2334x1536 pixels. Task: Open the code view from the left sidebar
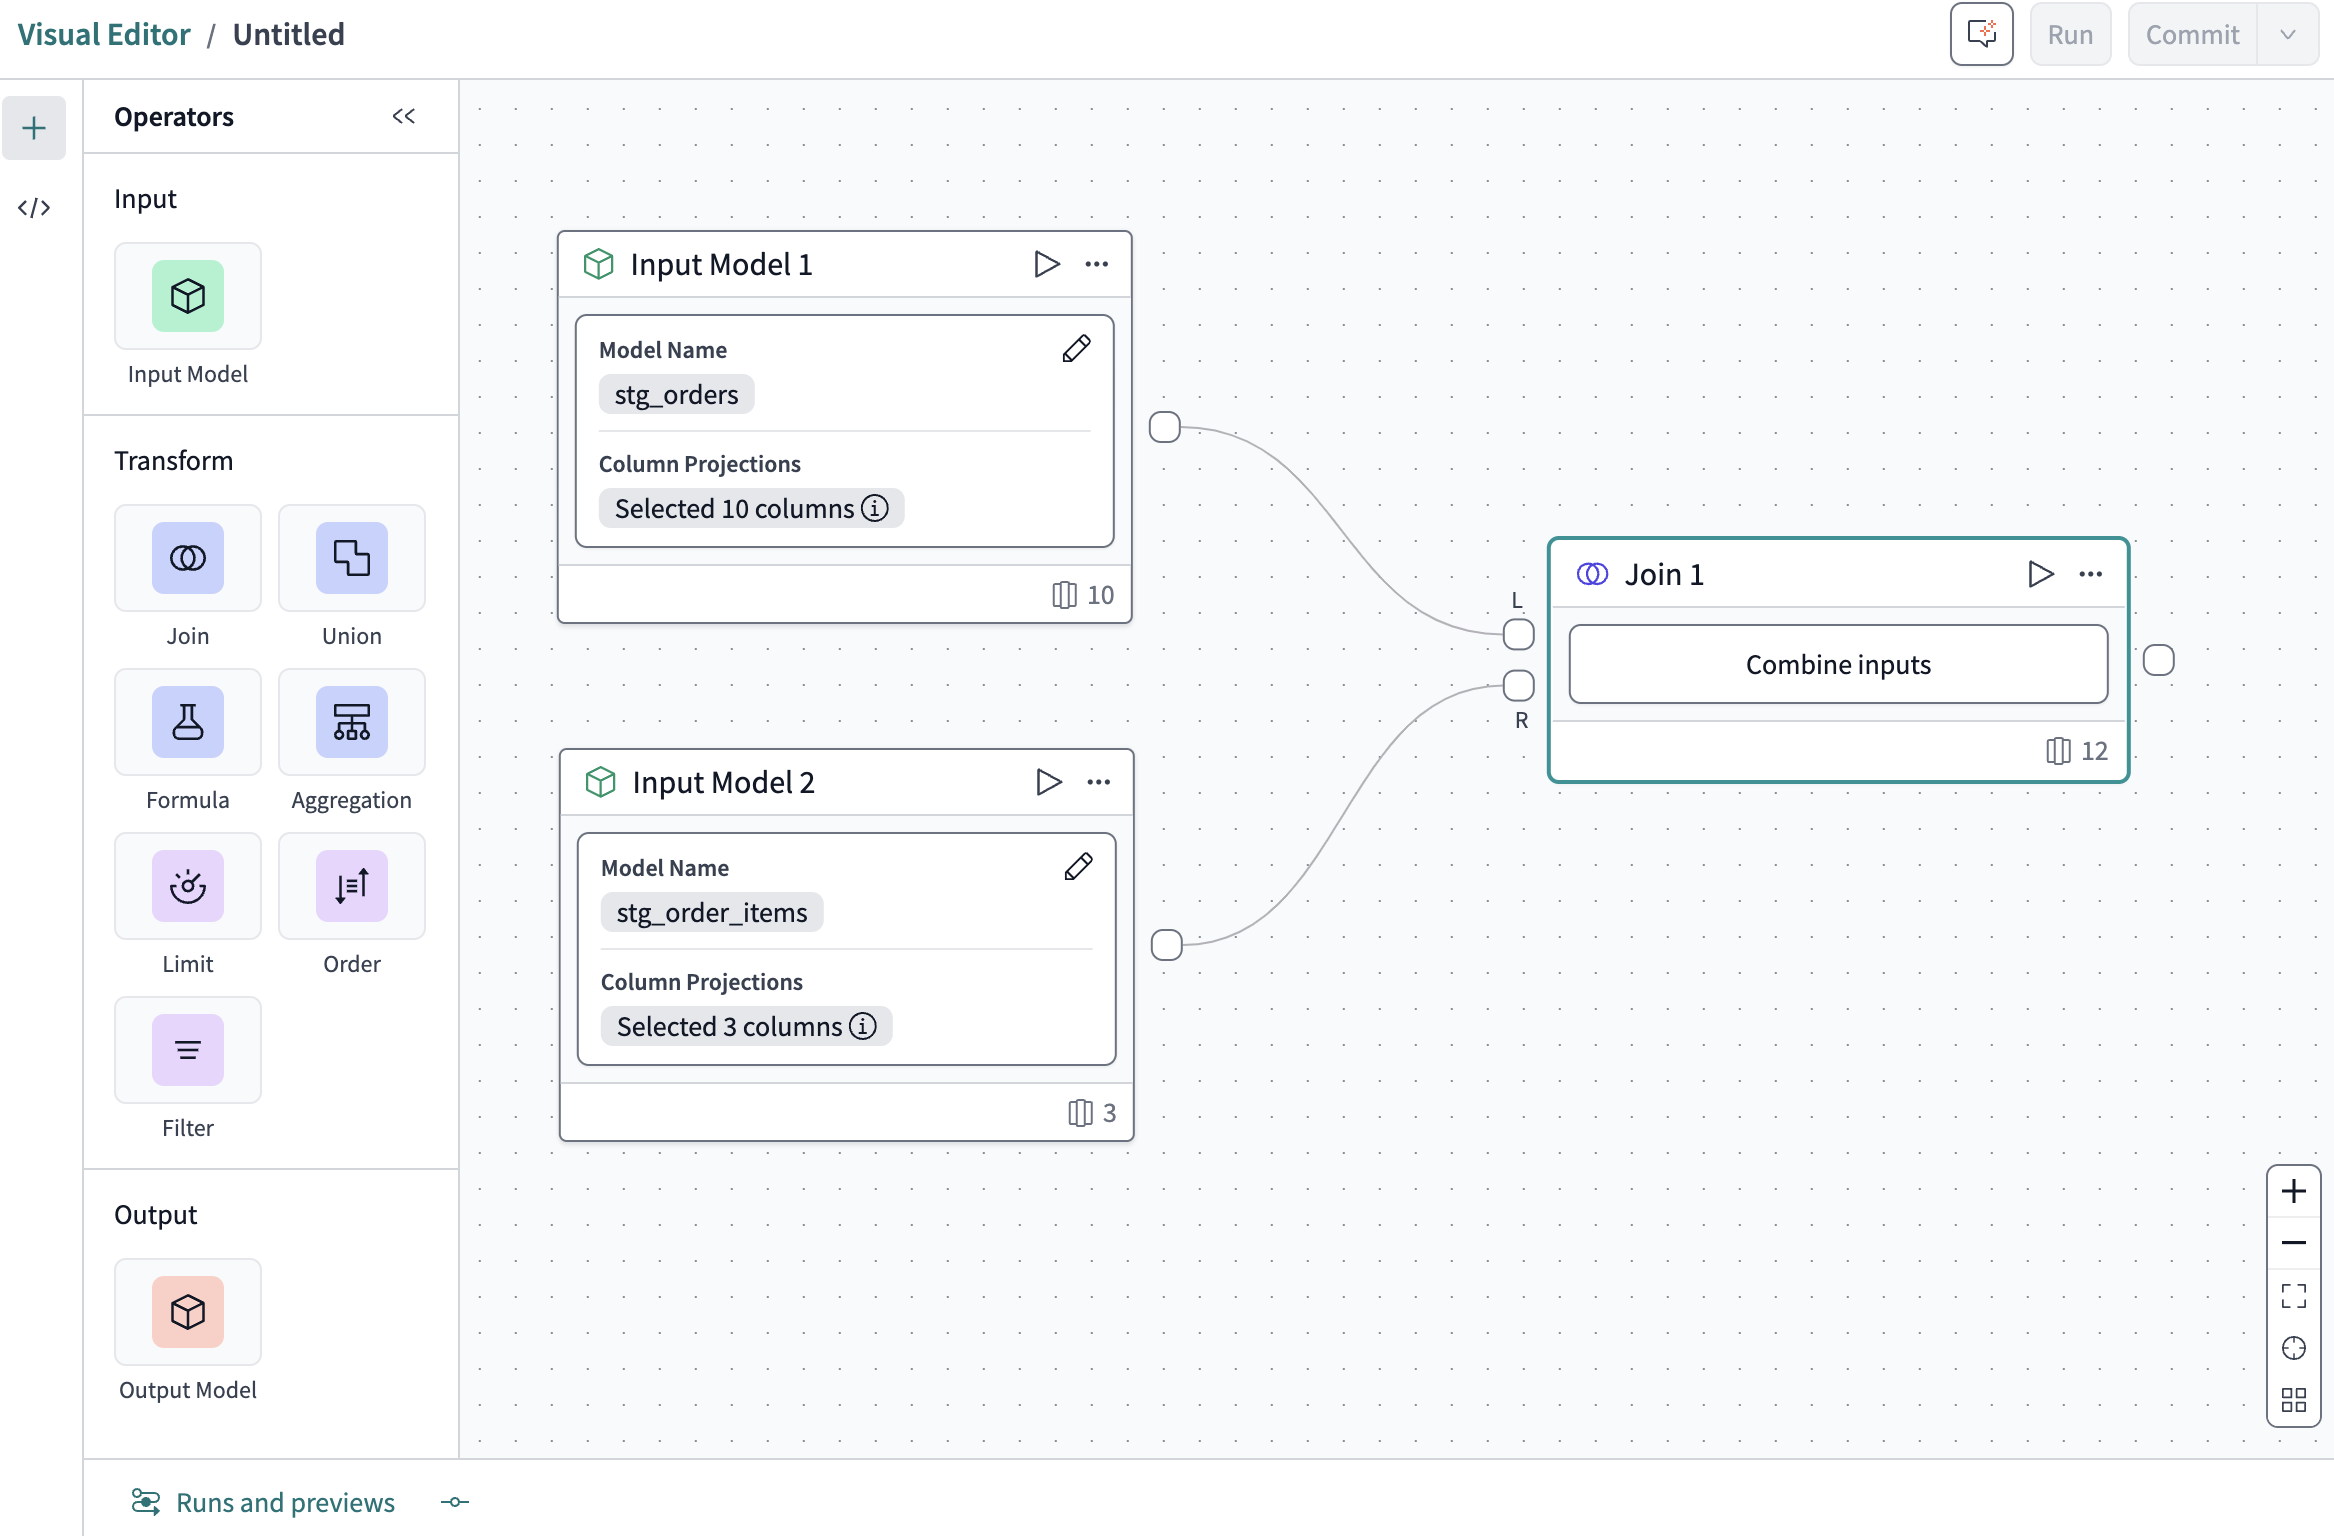[34, 207]
